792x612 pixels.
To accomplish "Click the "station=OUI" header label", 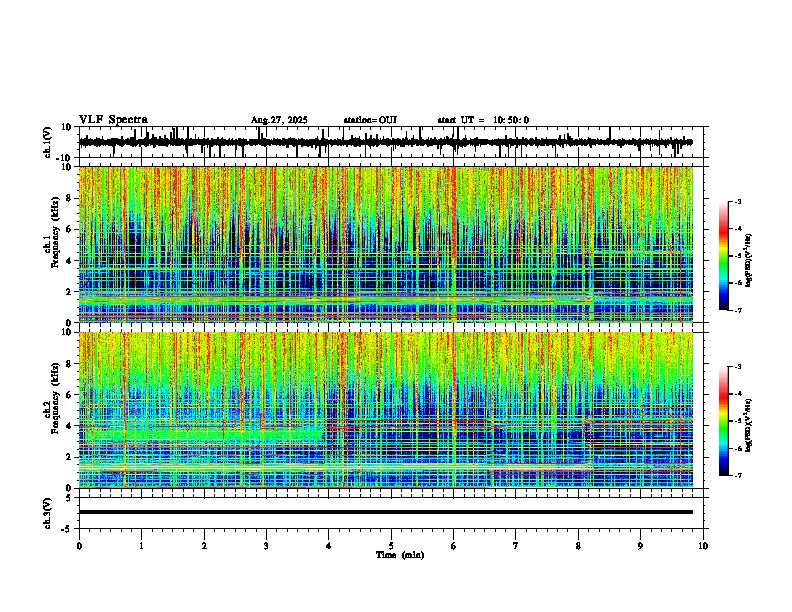I will [x=370, y=120].
